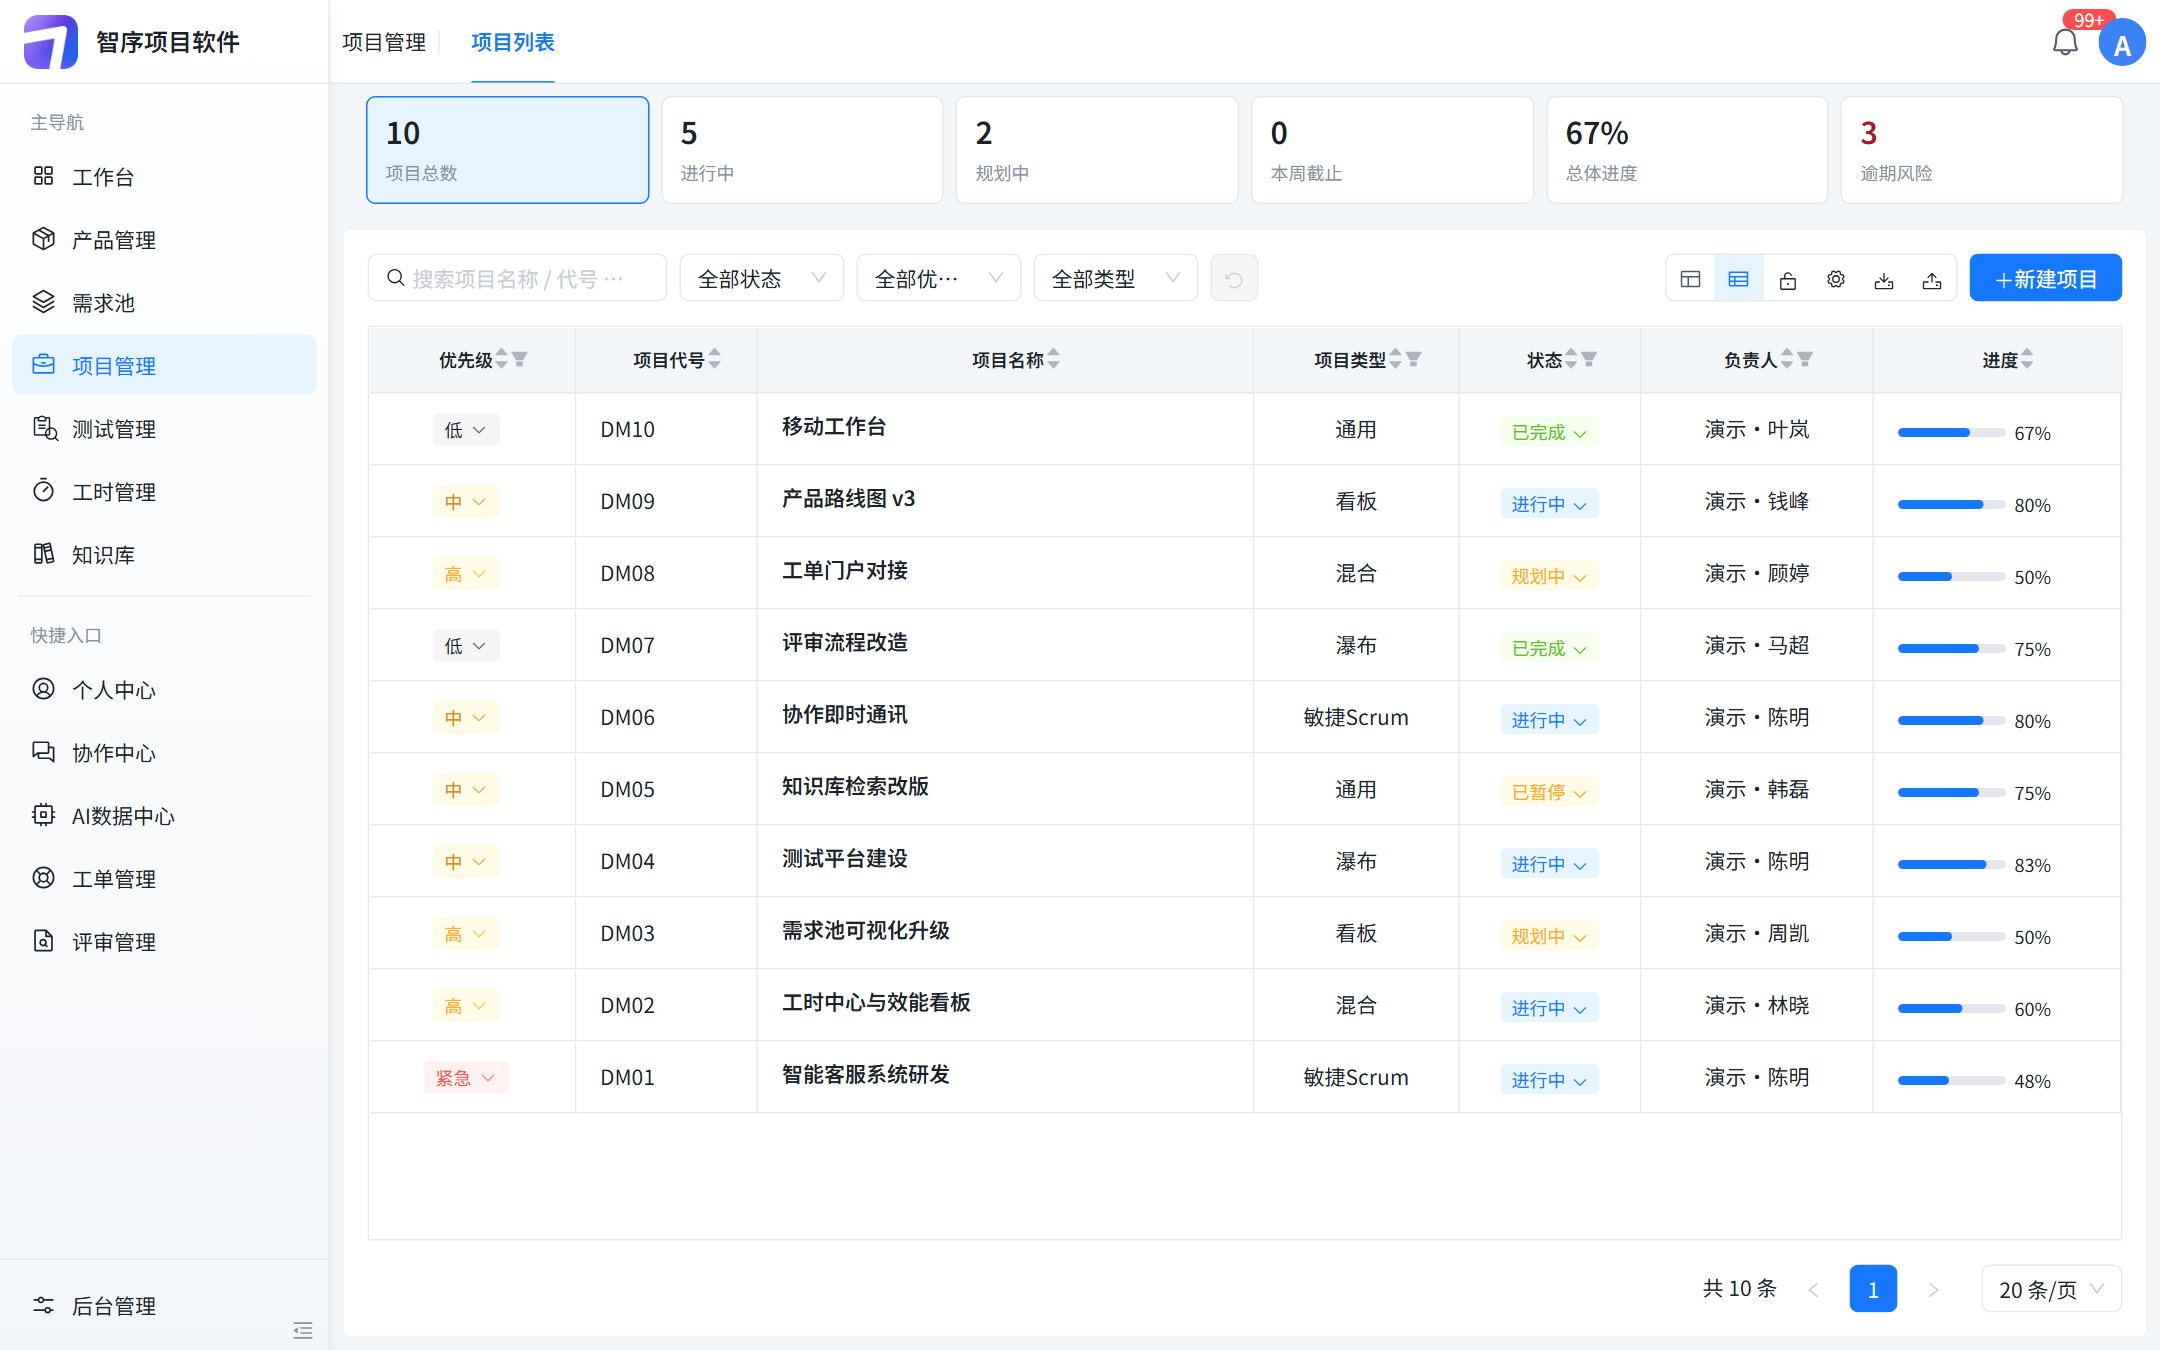The image size is (2160, 1350).
Task: Filter the 项目类型 column
Action: point(1413,359)
